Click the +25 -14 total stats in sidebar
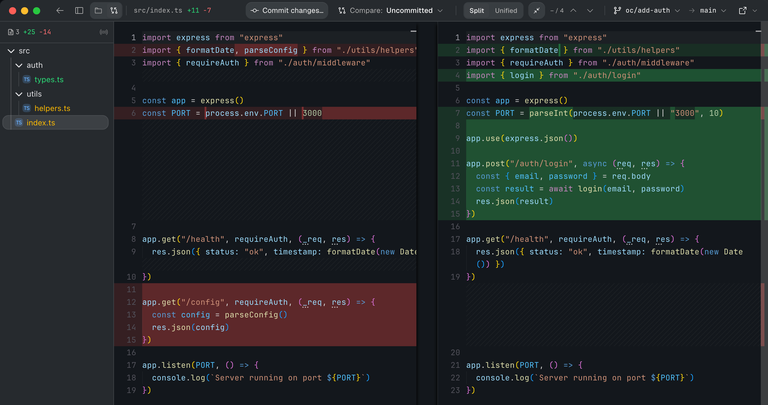The height and width of the screenshot is (405, 768). (x=37, y=32)
